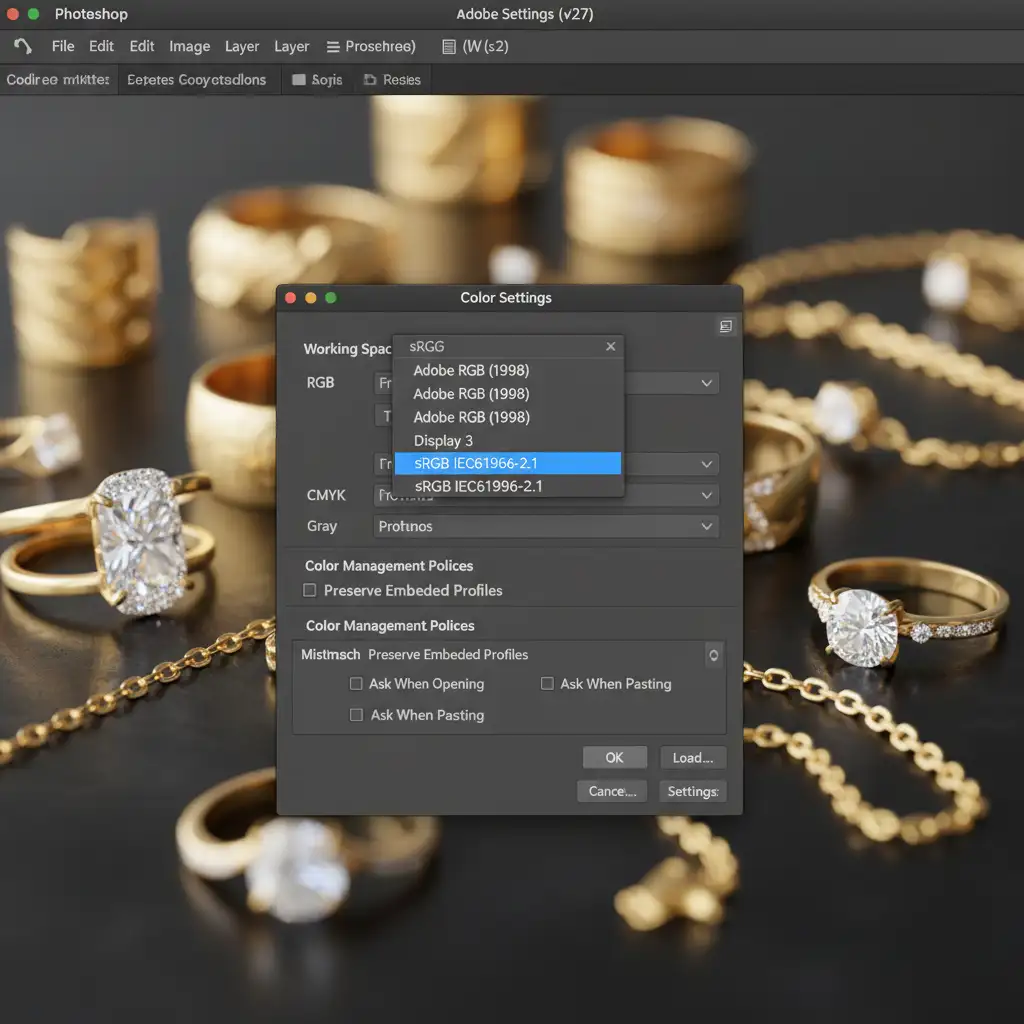Choose Display 3 from the profile list
Screen dimensions: 1024x1024
443,440
